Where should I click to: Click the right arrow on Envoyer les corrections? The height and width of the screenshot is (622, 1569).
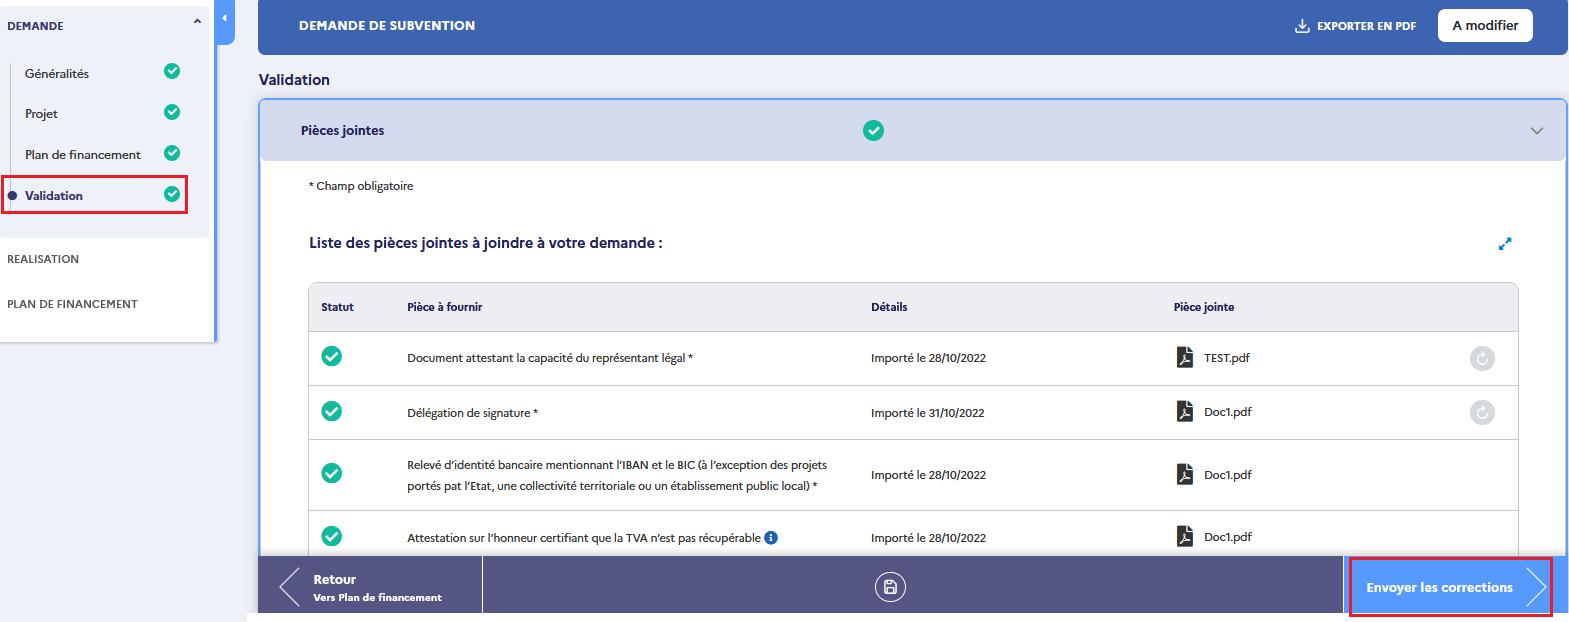pos(1535,587)
